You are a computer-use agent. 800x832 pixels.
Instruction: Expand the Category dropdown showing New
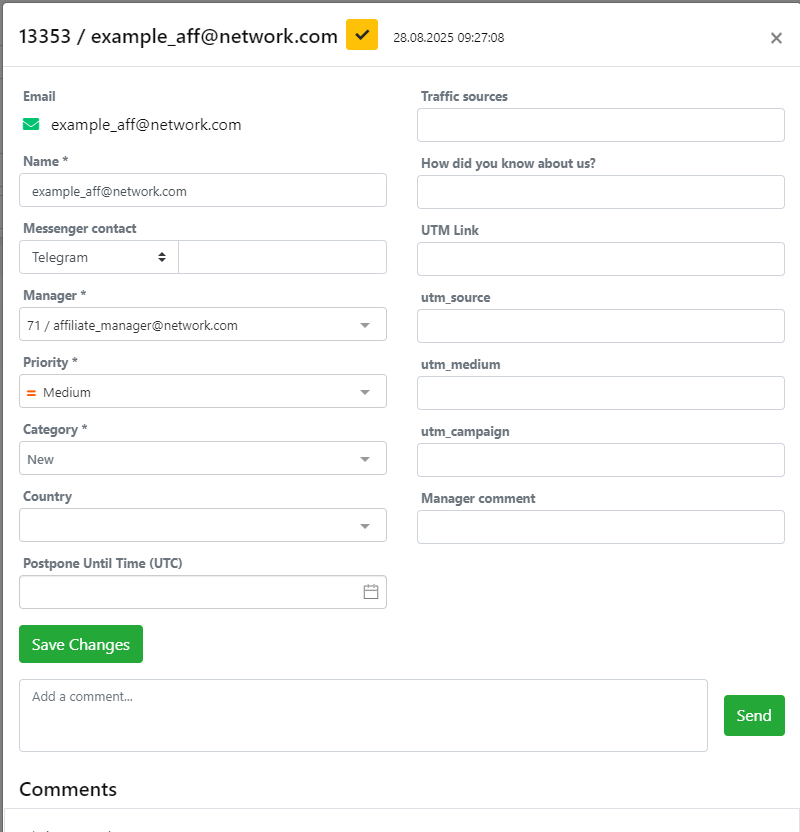coord(202,459)
